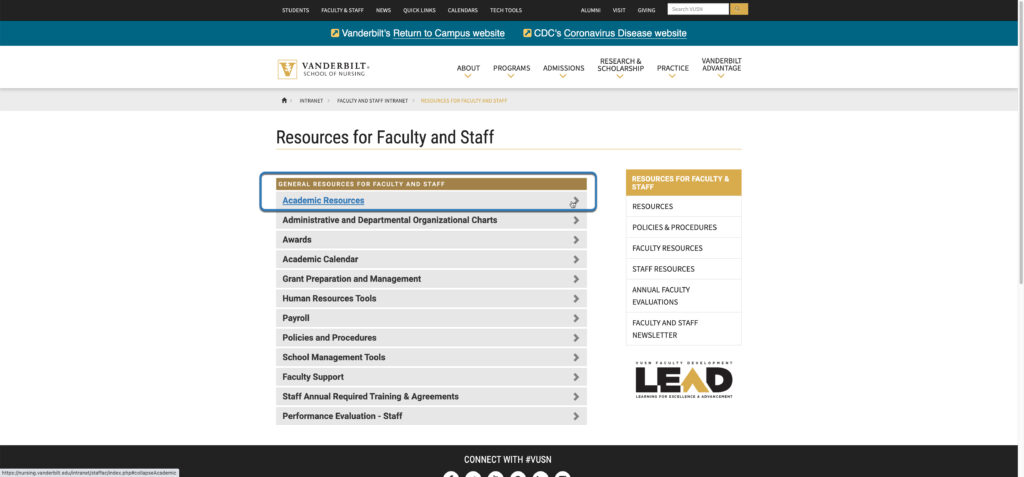Click the Vanderbilt School of Nursing logo

click(x=324, y=69)
